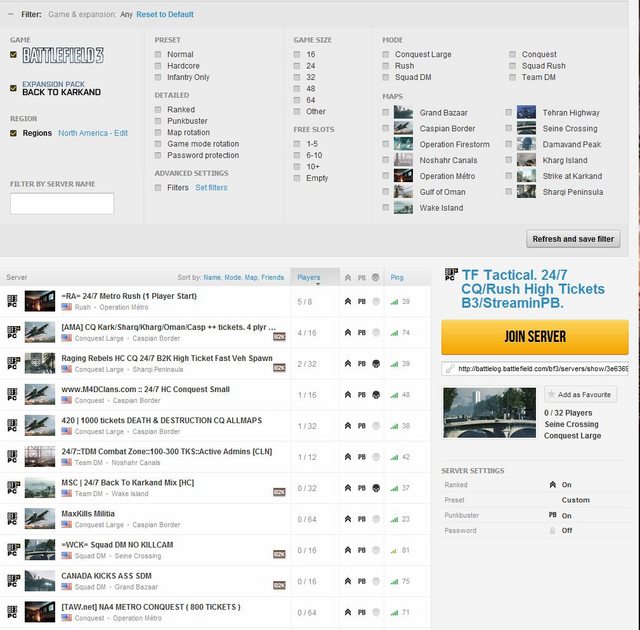Sort server list by Name

tap(212, 277)
